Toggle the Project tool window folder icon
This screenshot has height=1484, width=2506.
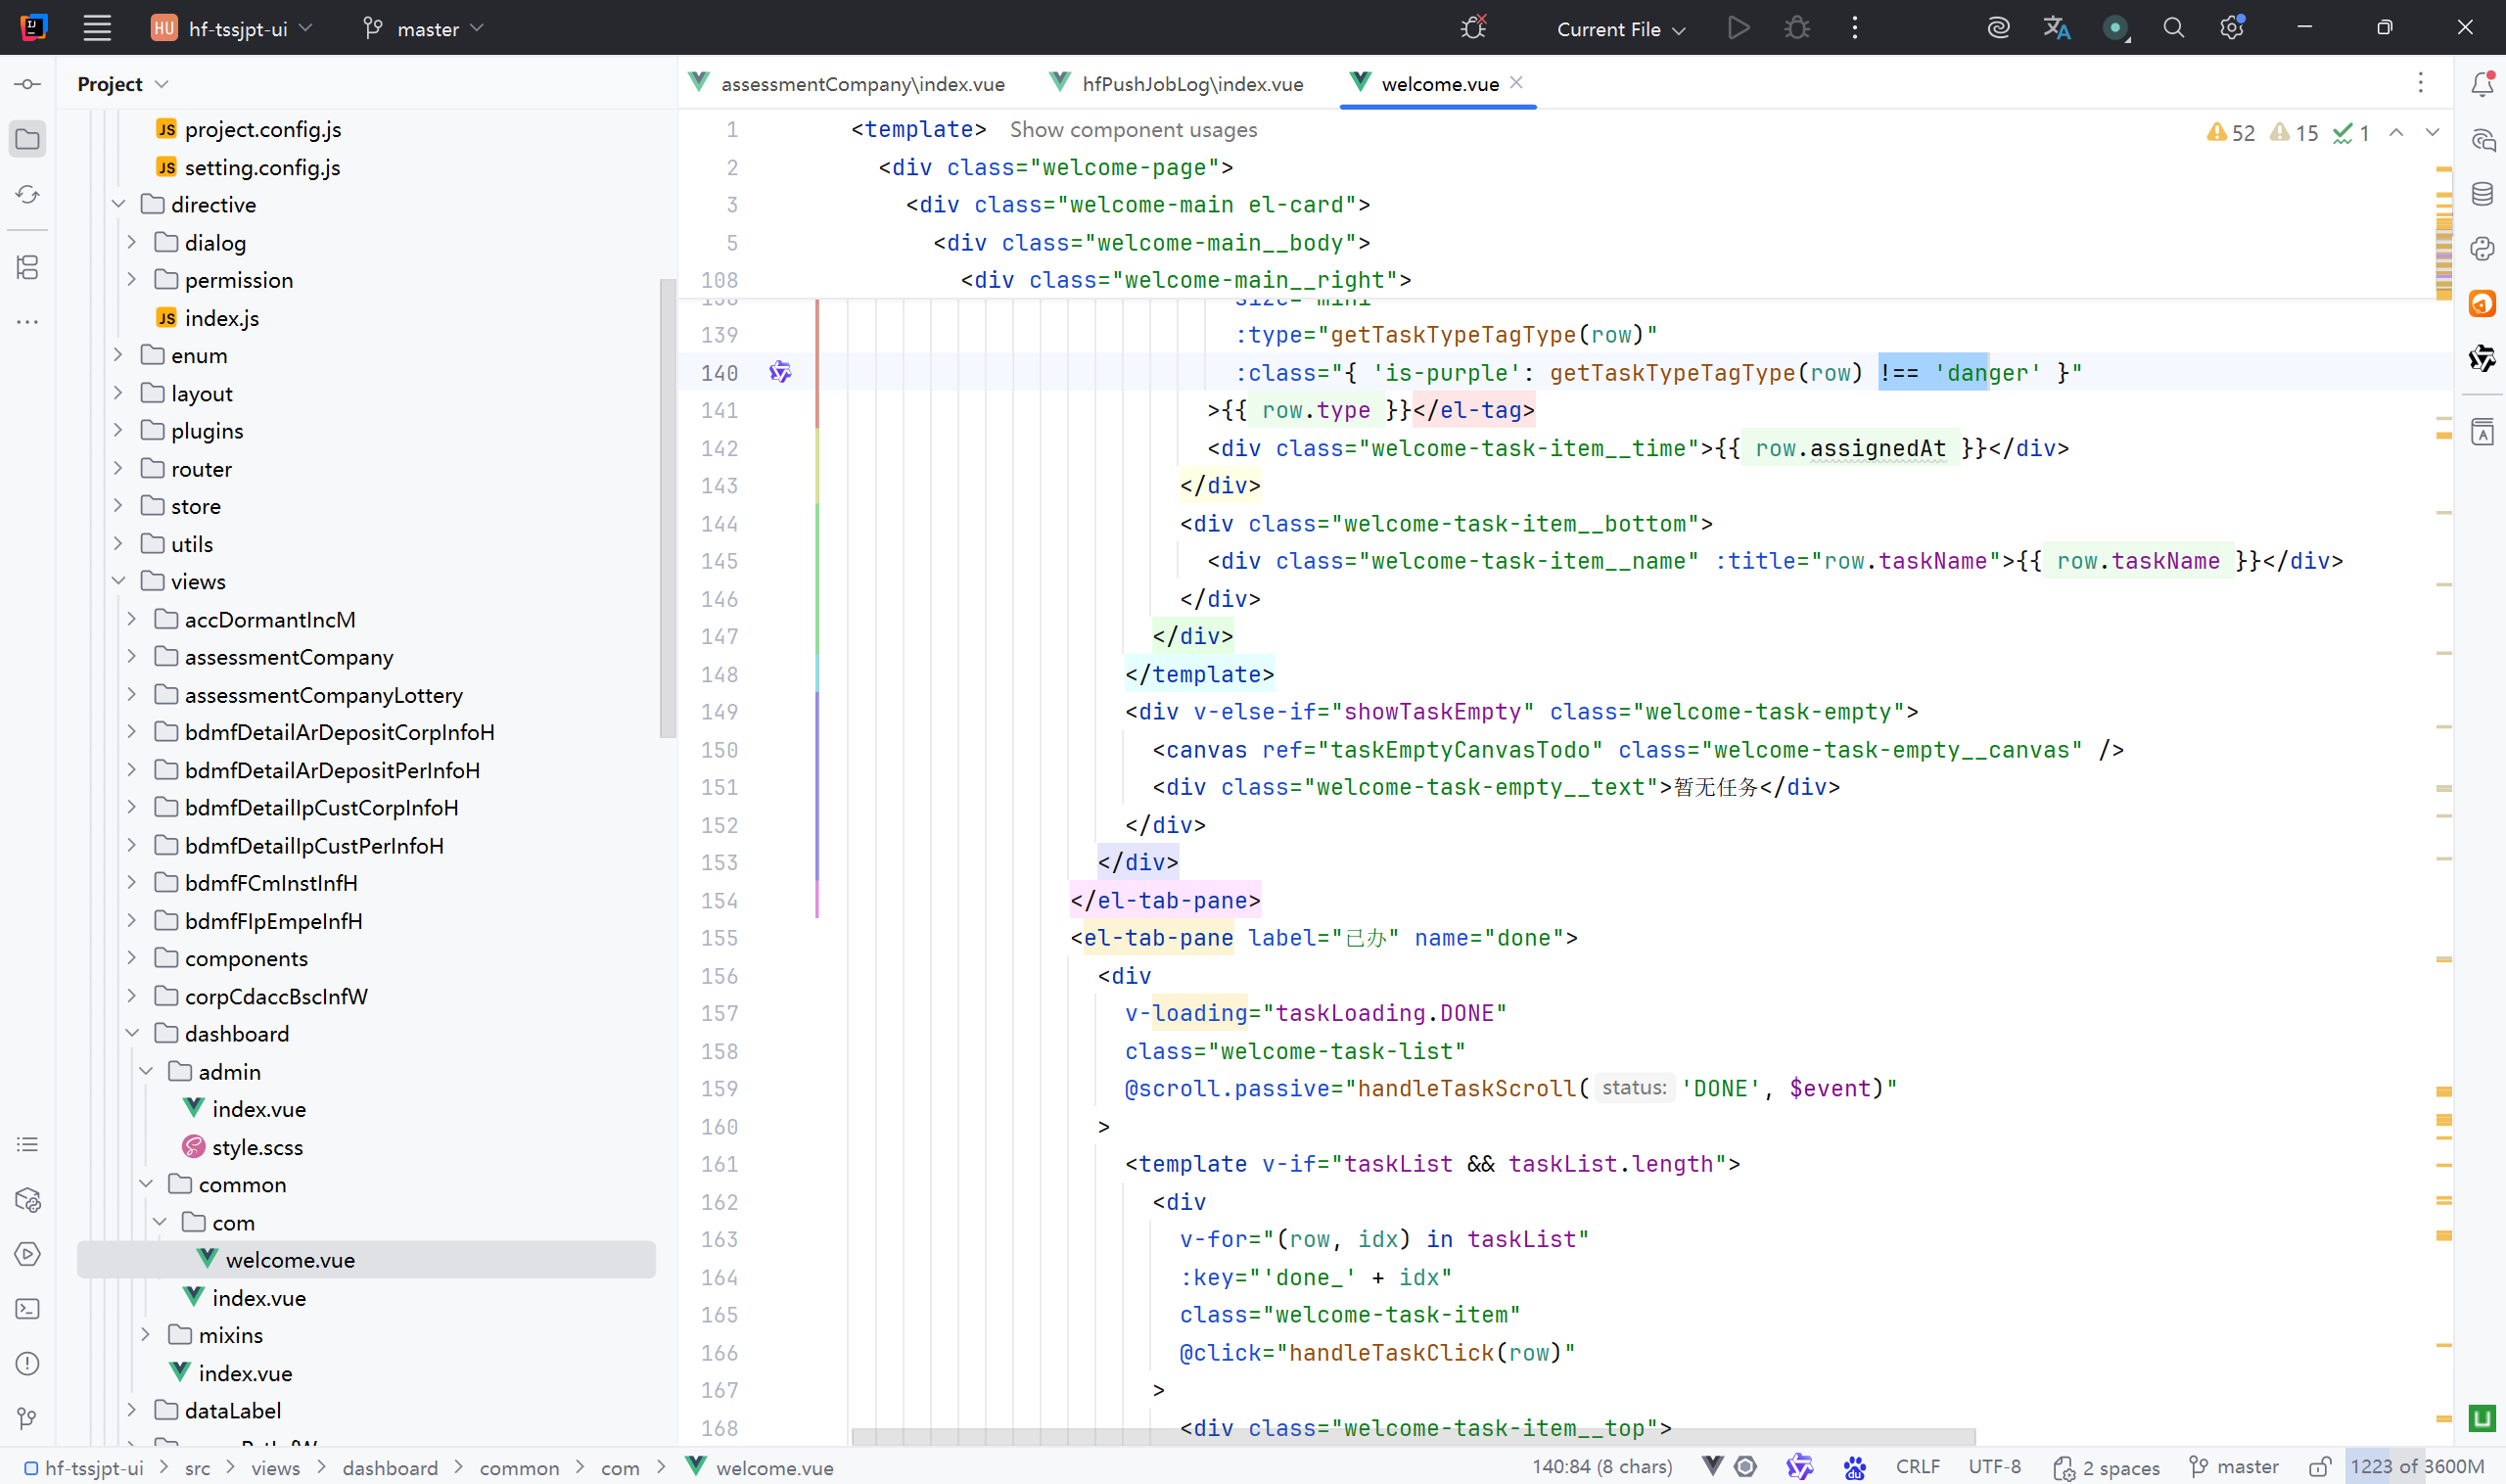point(28,139)
